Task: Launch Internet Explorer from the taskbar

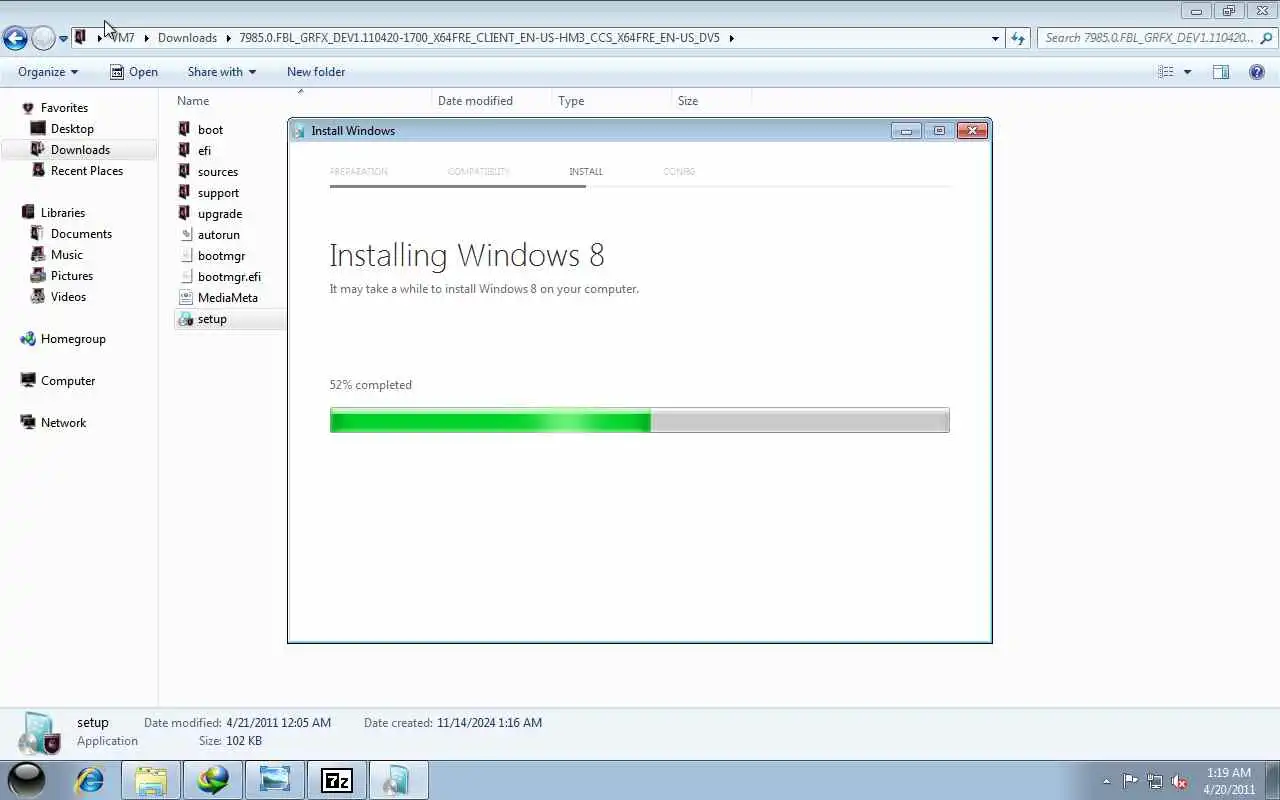Action: (90, 780)
